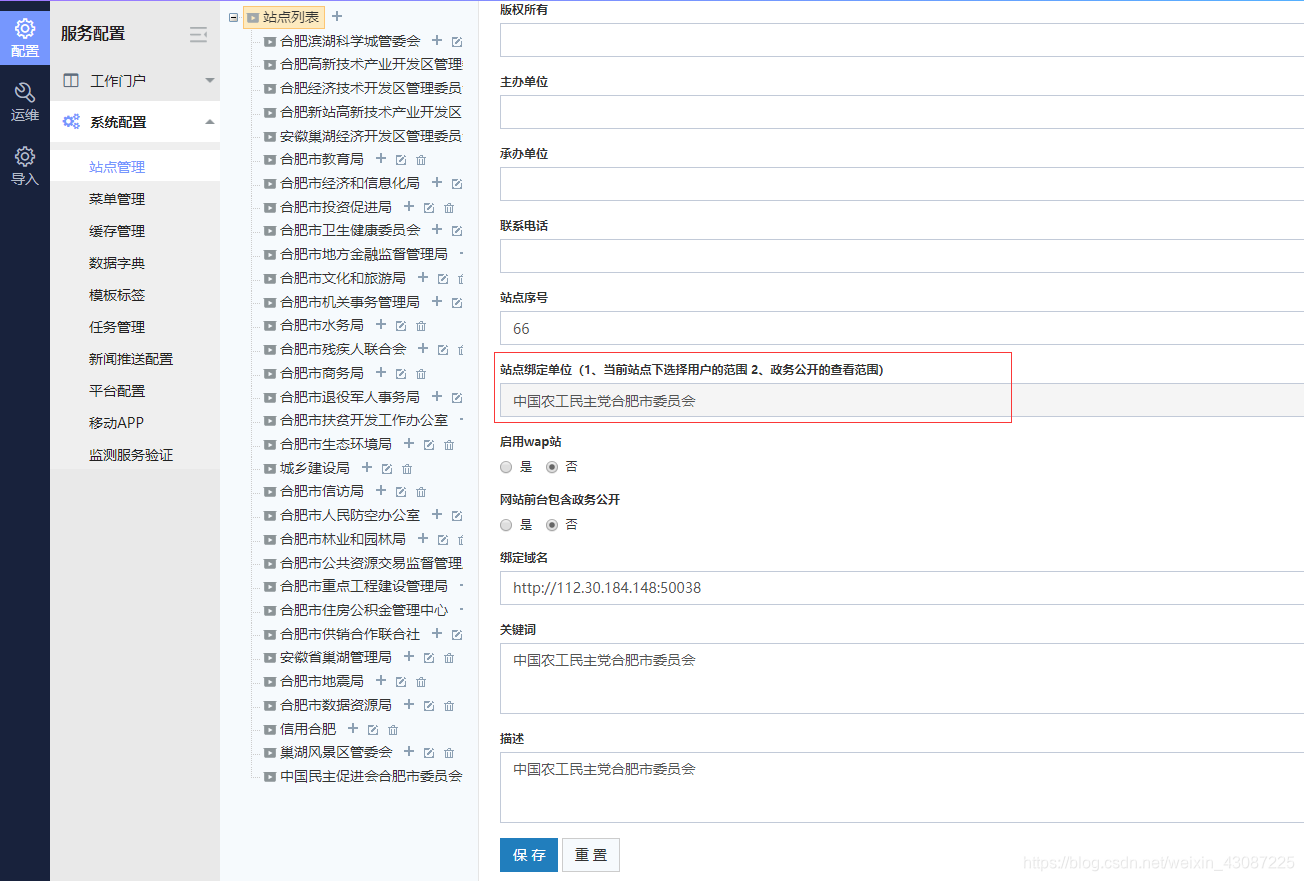The height and width of the screenshot is (881, 1304).
Task: Select 是 for 启用wap站
Action: [x=506, y=467]
